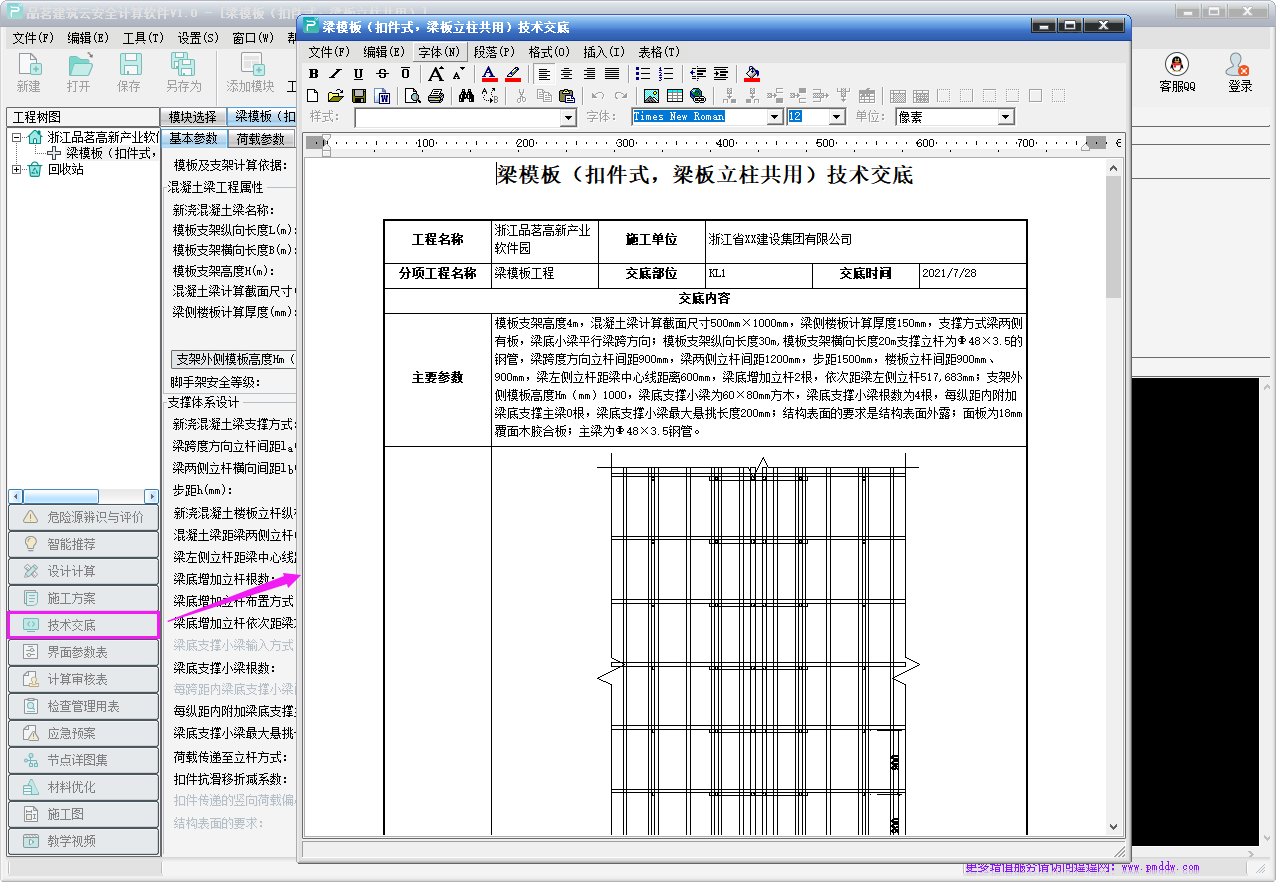Screen dimensions: 1276x882
Task: Print the document with the printer icon
Action: [x=436, y=96]
